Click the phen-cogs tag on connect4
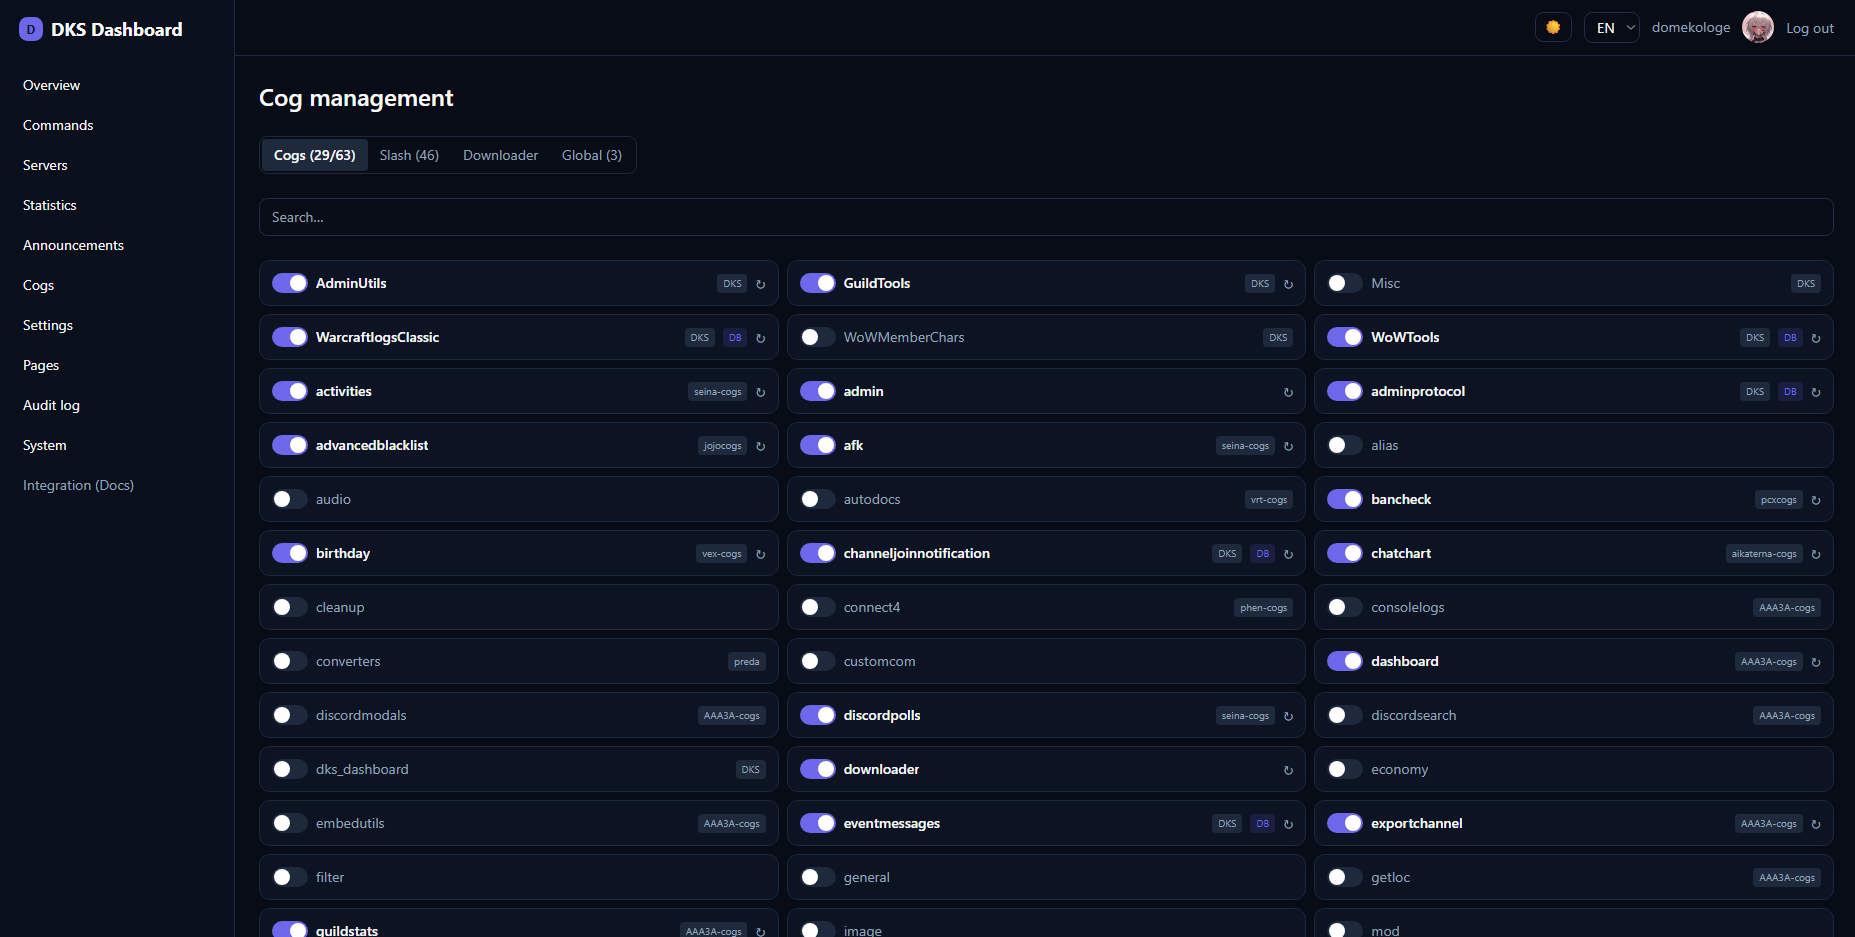 (1264, 607)
